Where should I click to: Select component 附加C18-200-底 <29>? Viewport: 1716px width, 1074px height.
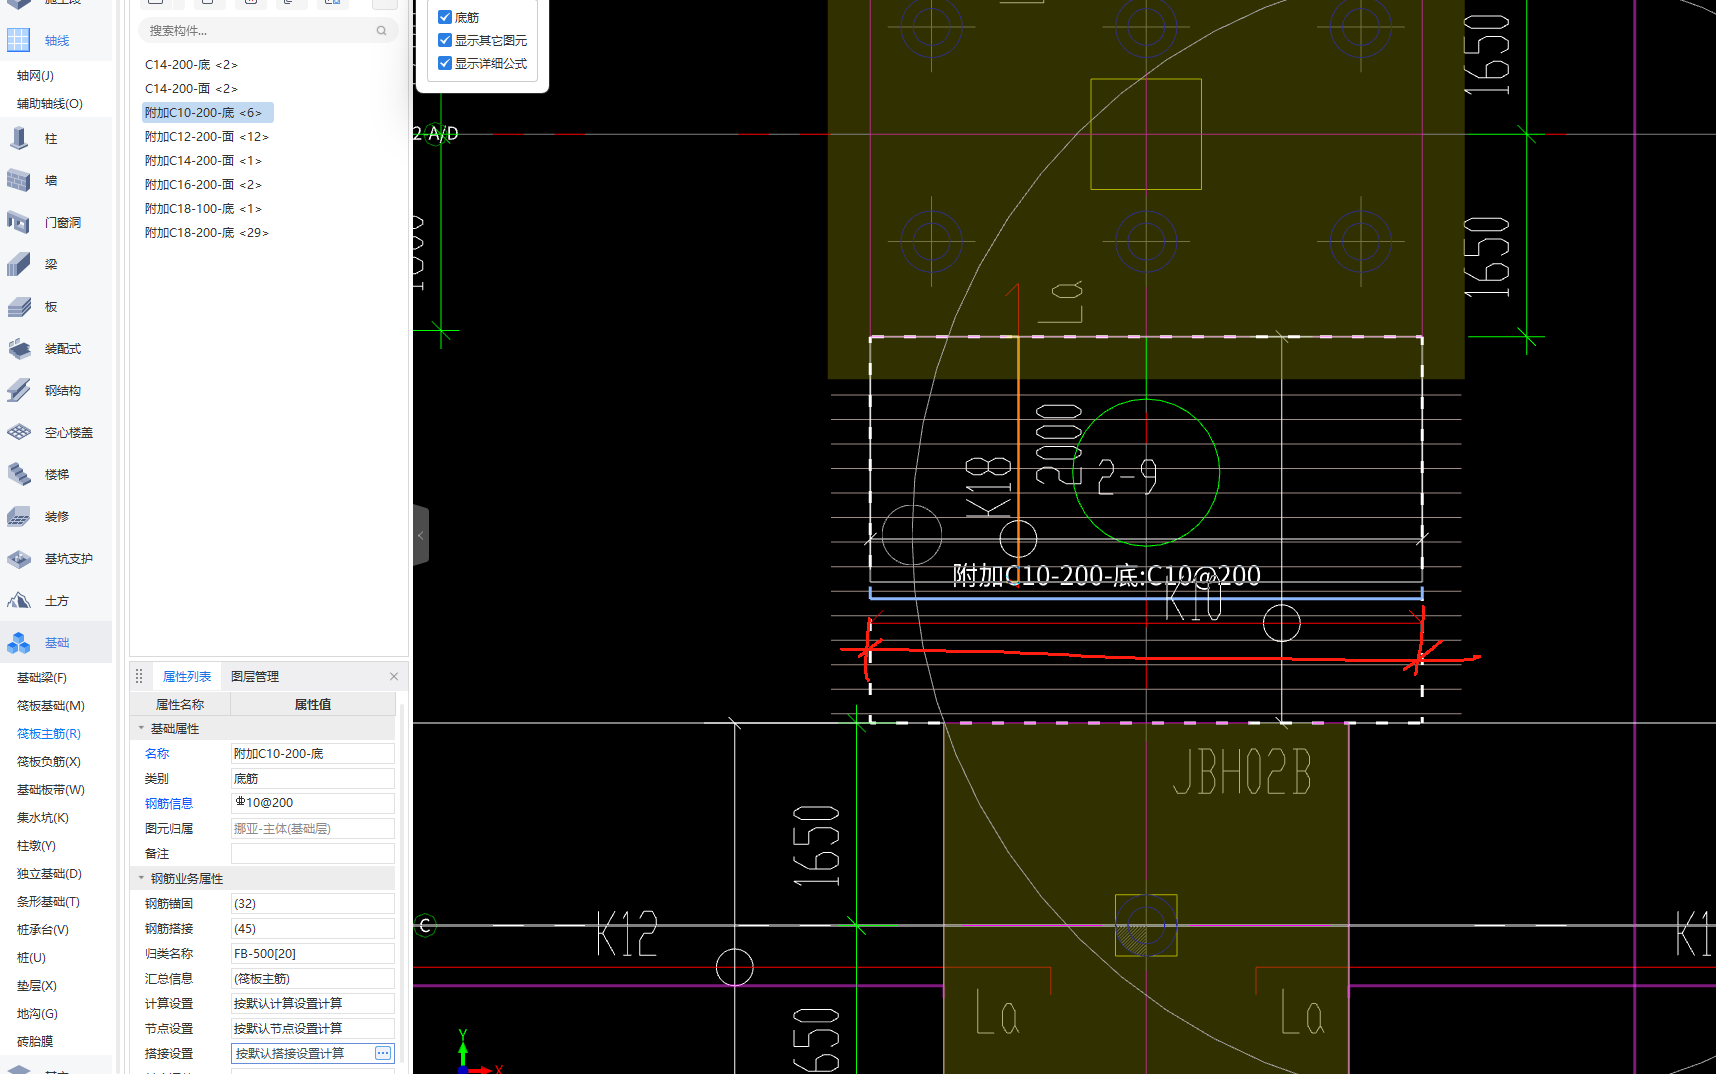(207, 233)
